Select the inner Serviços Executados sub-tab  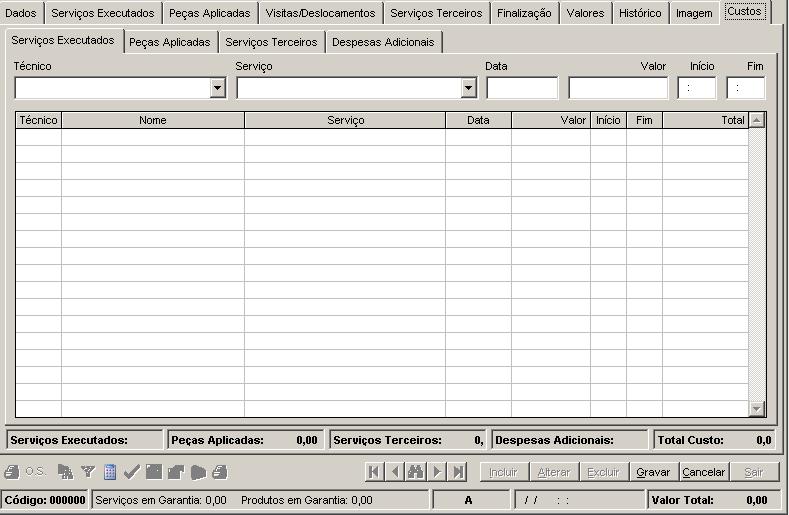pyautogui.click(x=63, y=40)
